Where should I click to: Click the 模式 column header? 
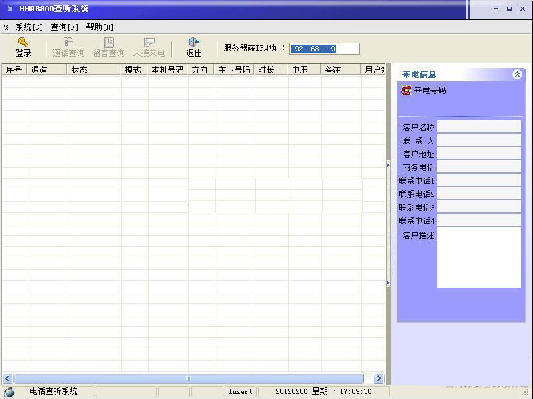(135, 69)
